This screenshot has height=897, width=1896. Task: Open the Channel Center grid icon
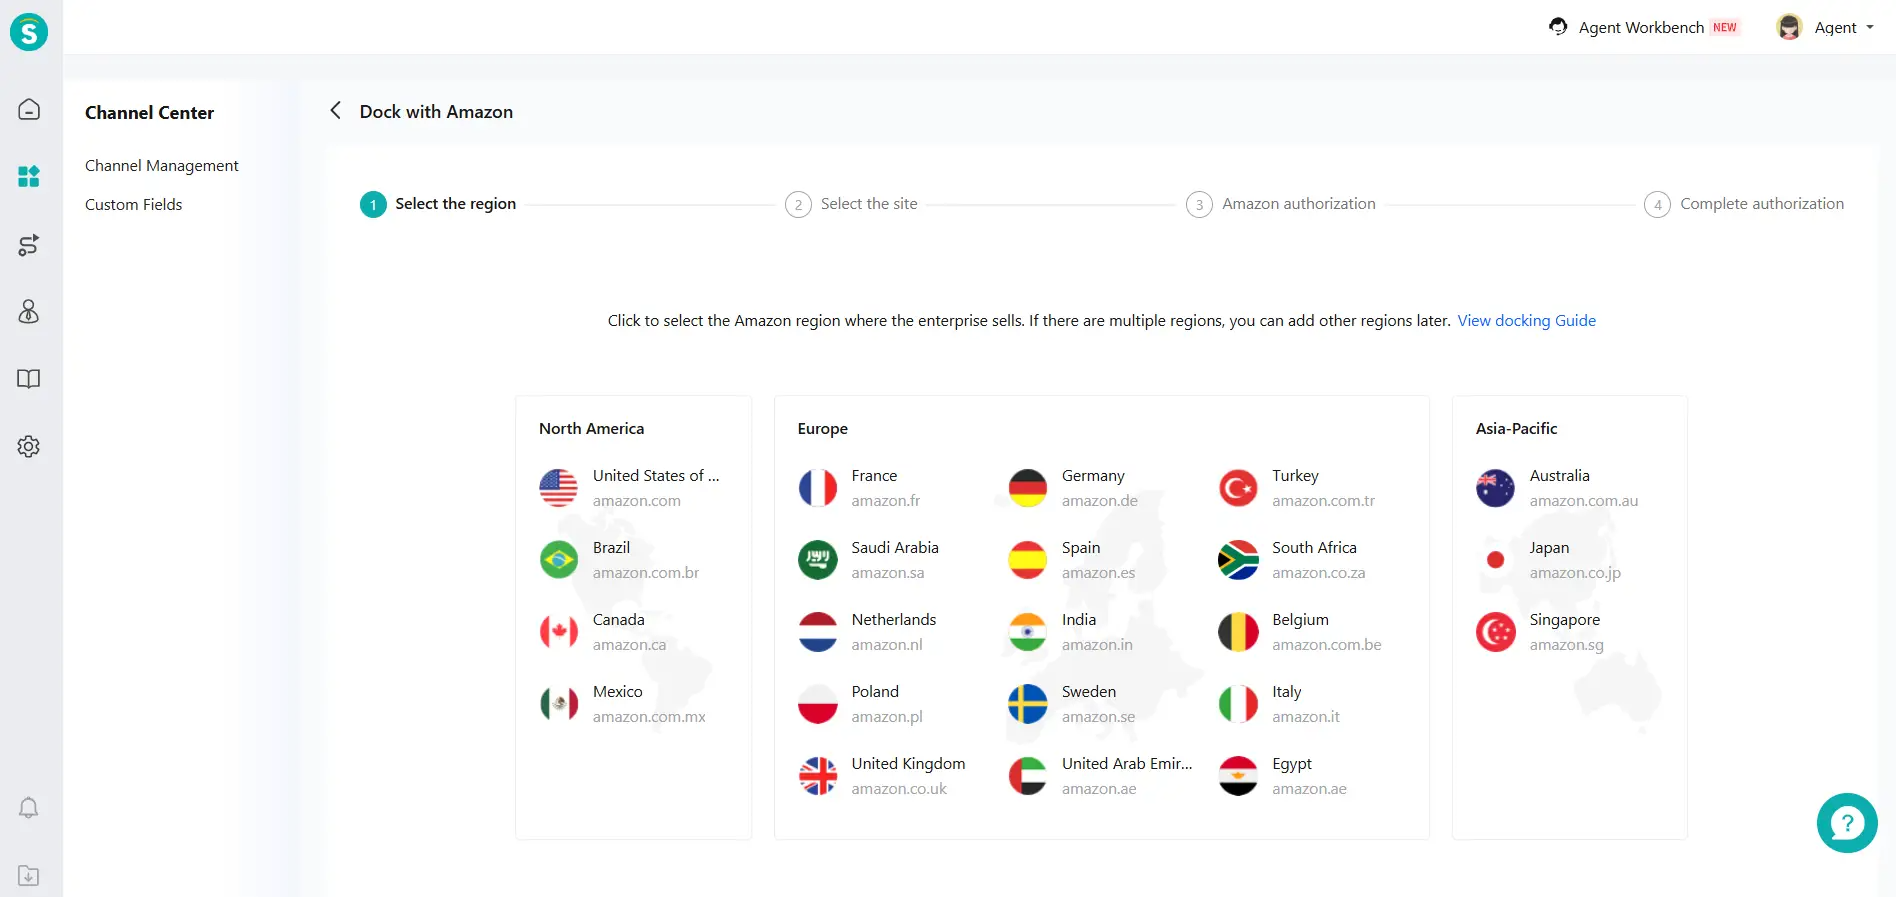point(29,177)
